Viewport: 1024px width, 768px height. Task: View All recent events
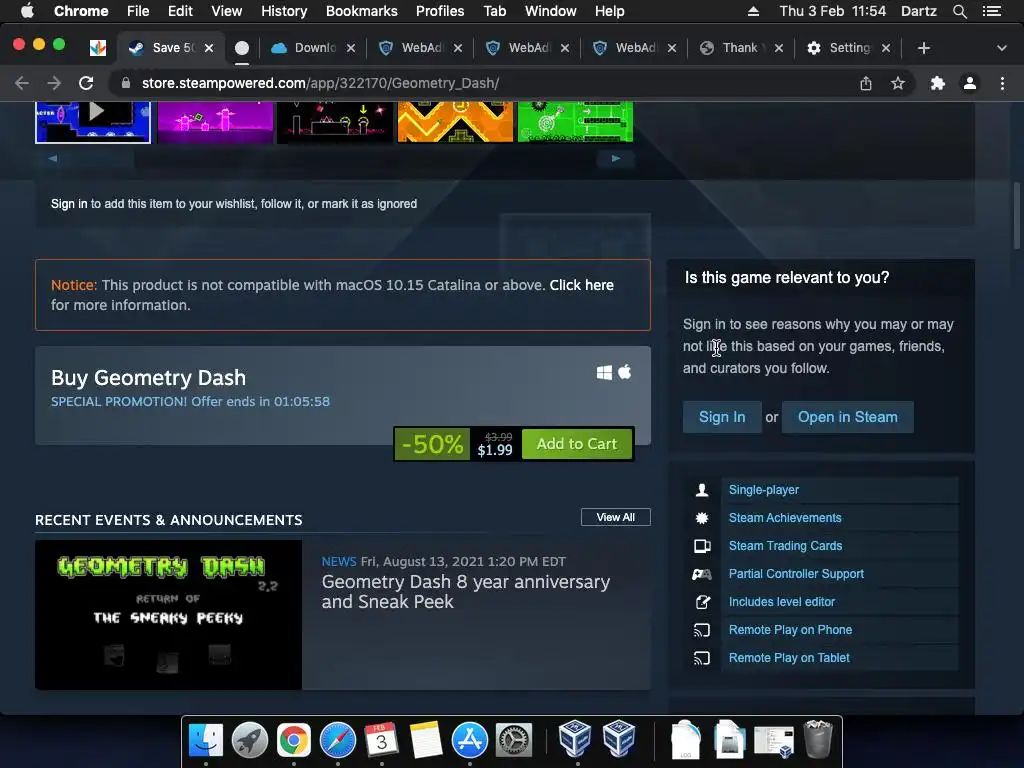(615, 517)
